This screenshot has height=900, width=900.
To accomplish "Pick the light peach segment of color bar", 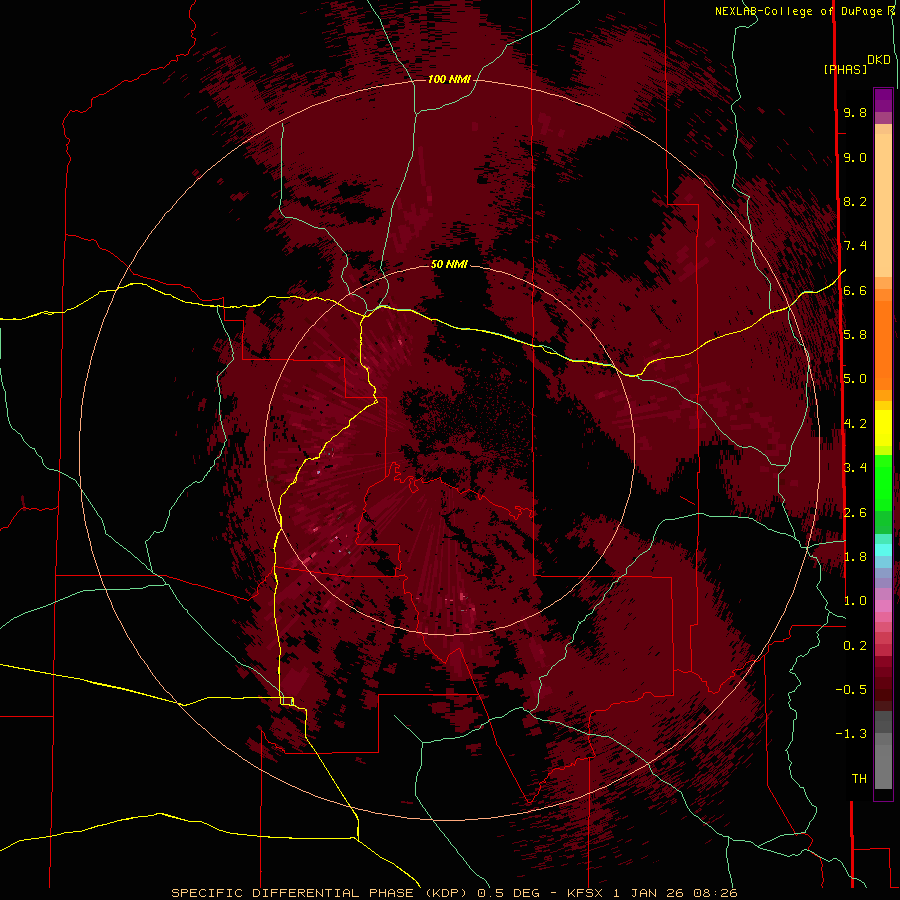I will click(883, 205).
